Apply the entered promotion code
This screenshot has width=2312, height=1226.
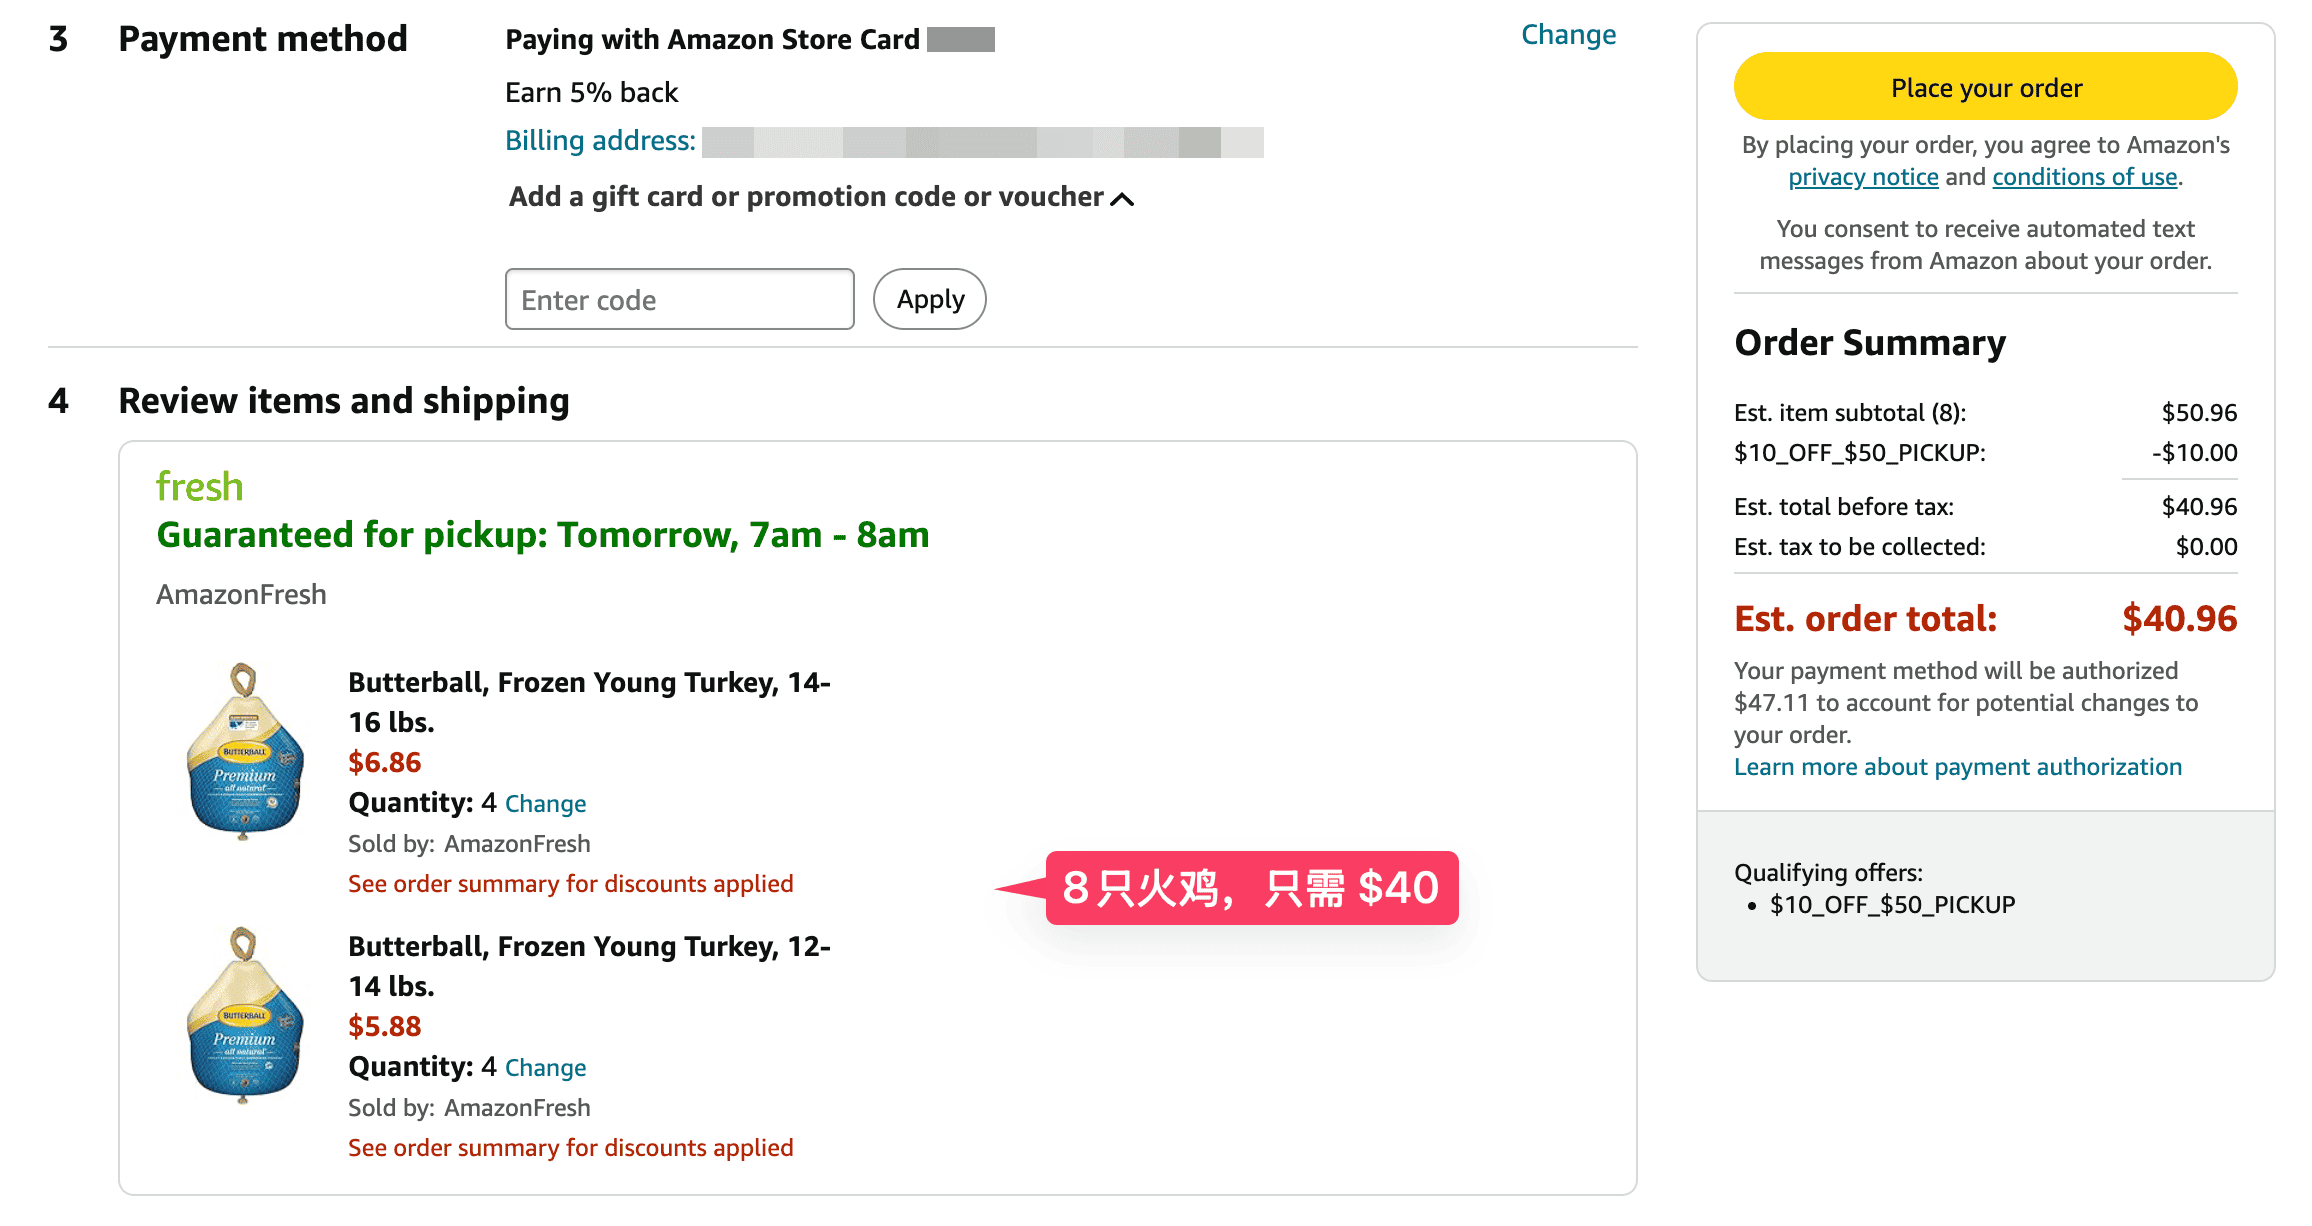coord(929,298)
